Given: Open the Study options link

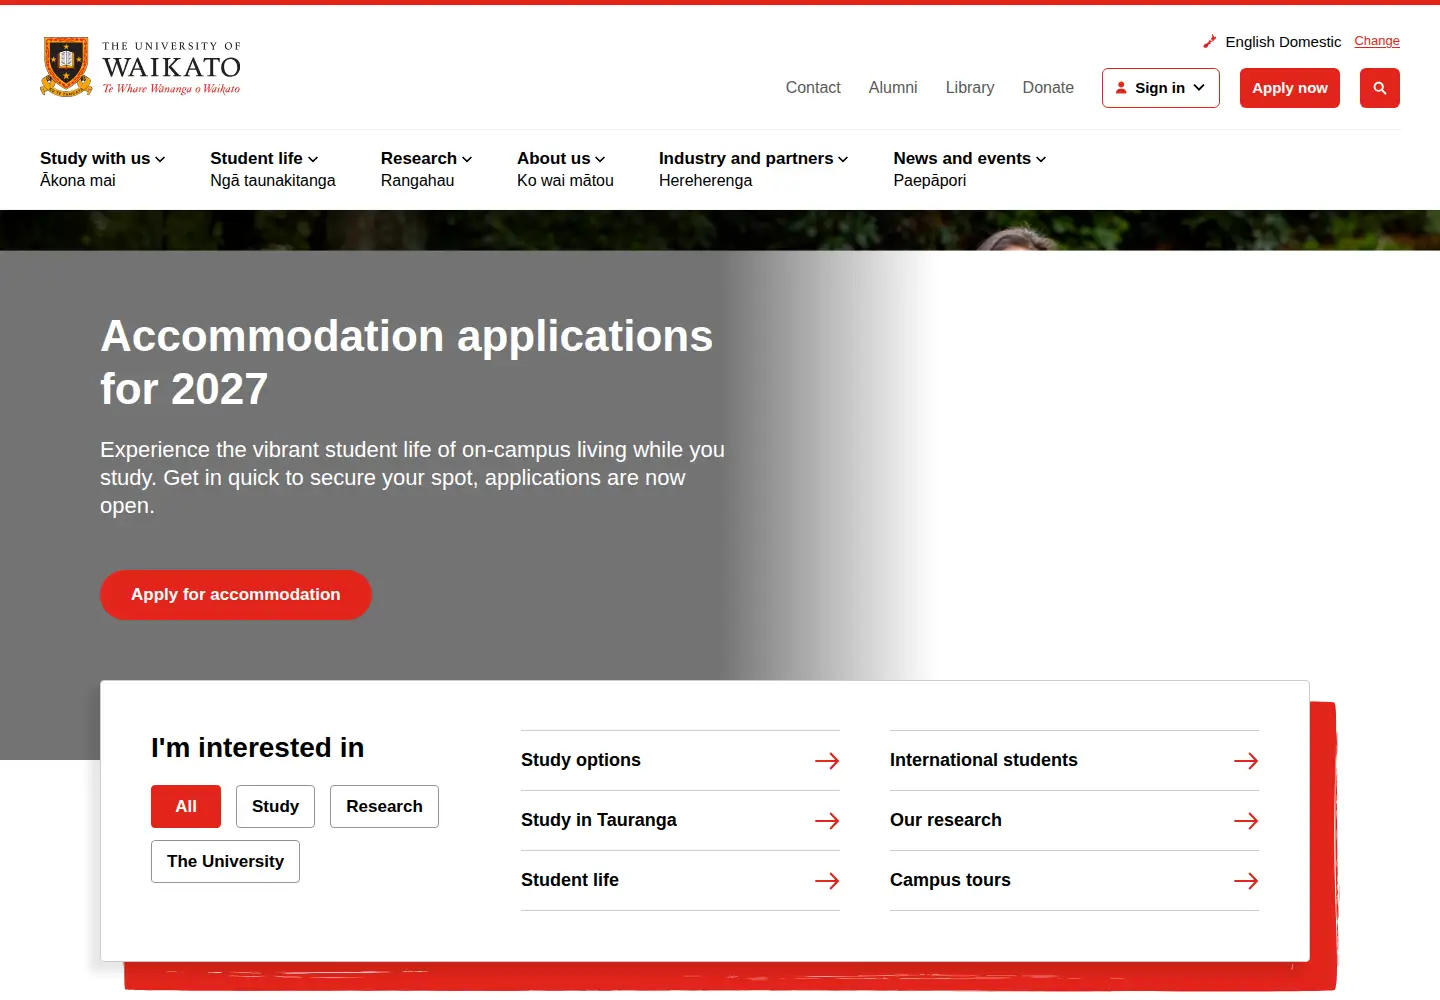Looking at the screenshot, I should (x=680, y=760).
